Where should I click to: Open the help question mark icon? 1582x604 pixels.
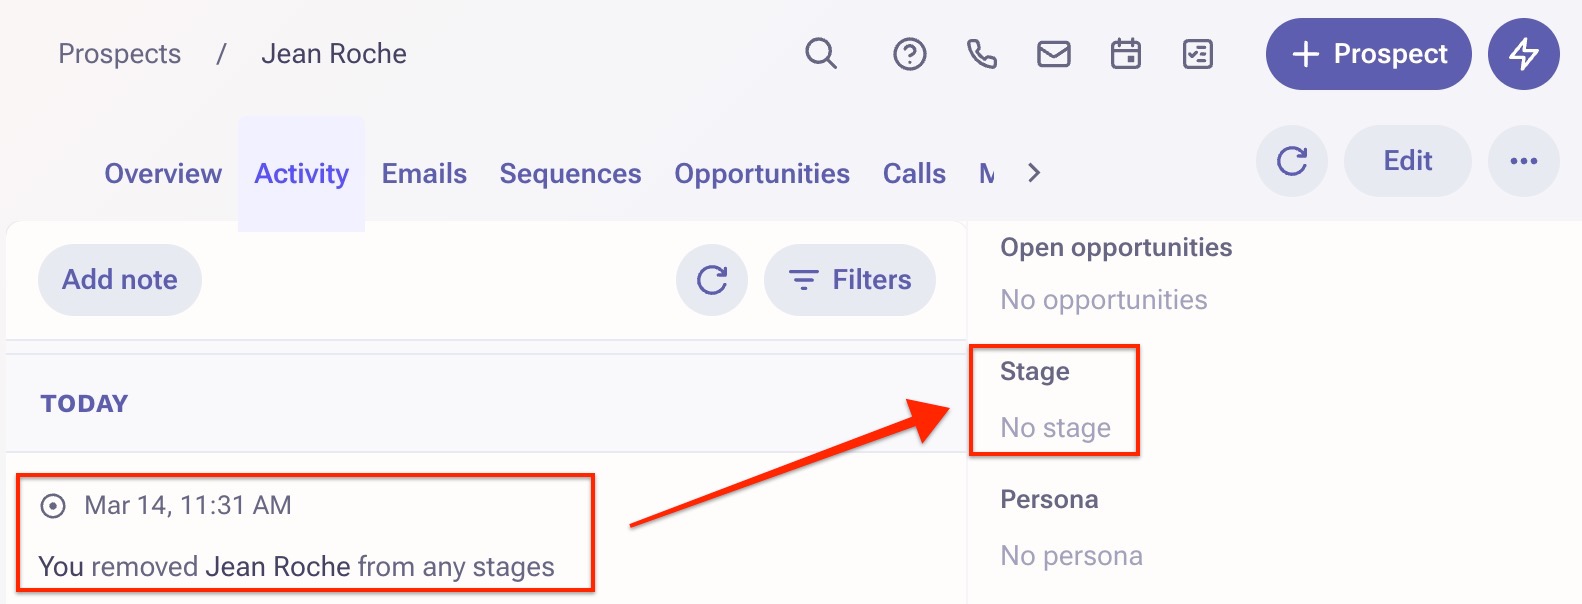909,53
